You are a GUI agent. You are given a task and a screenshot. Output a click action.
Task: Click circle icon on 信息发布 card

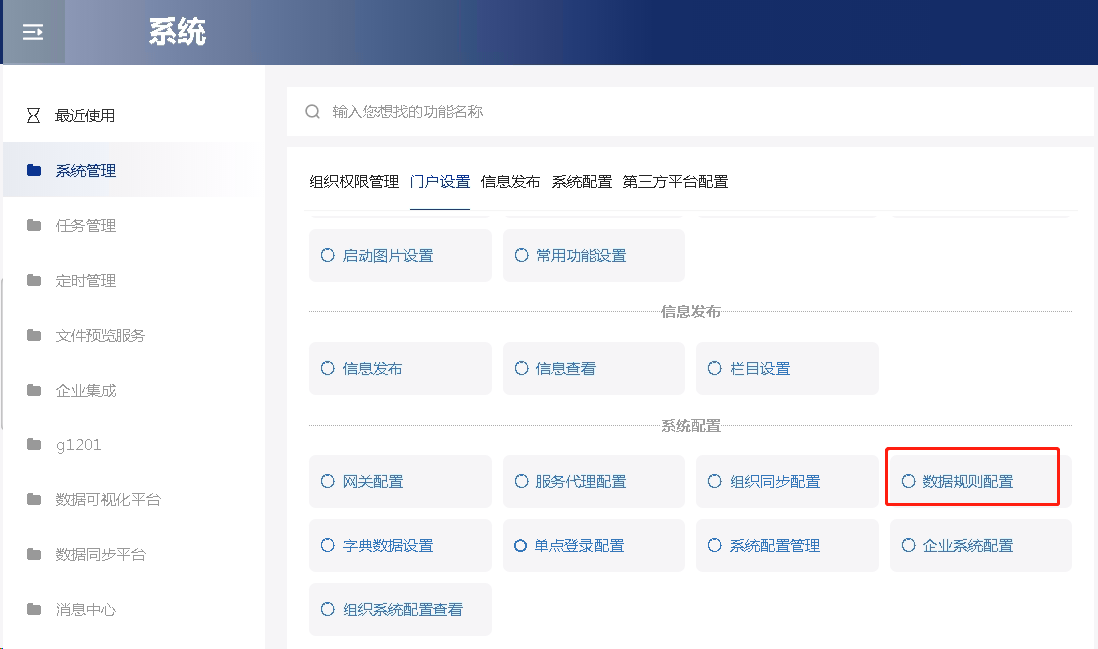coord(328,368)
